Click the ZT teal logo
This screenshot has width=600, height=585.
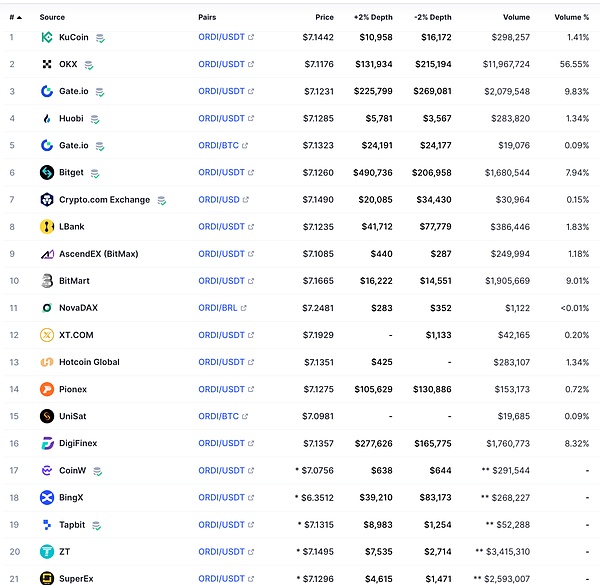coord(47,552)
